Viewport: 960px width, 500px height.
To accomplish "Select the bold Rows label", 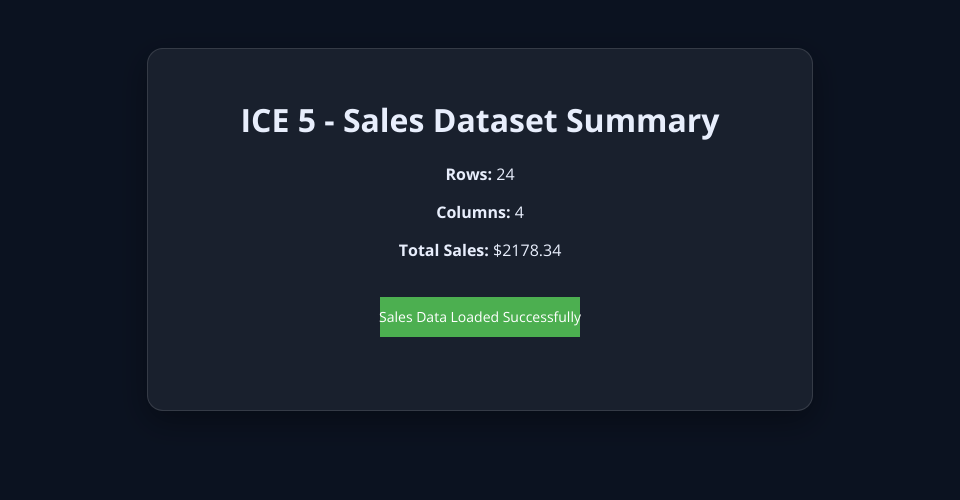I will [468, 175].
